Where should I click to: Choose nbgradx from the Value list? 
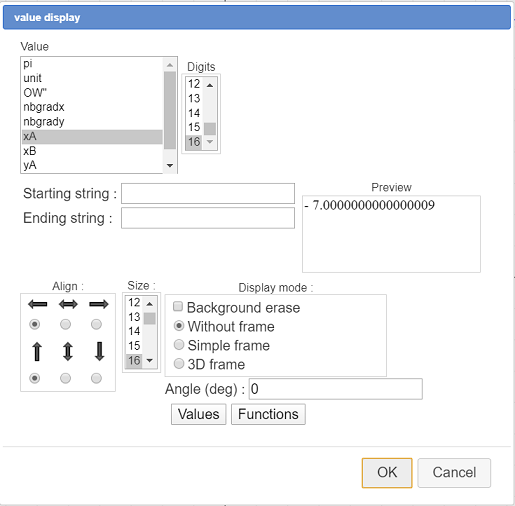(x=92, y=107)
